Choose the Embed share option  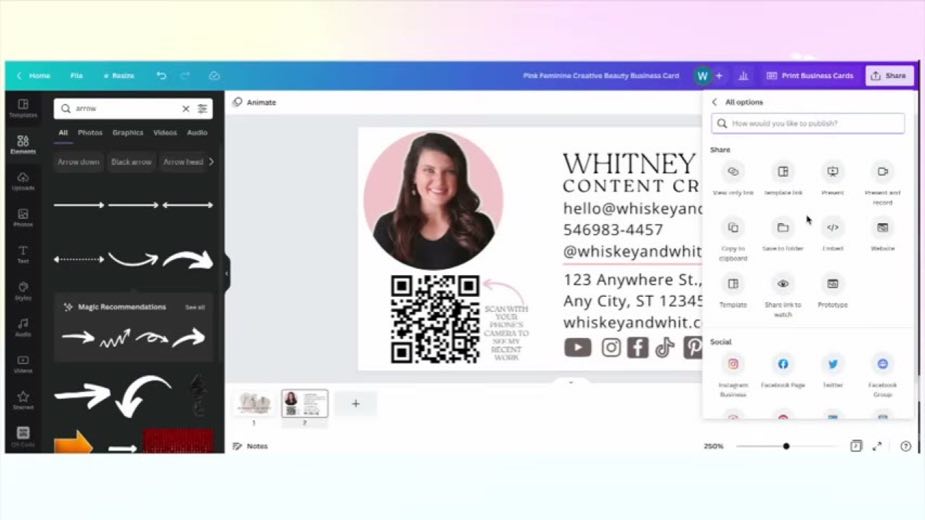[x=832, y=236]
